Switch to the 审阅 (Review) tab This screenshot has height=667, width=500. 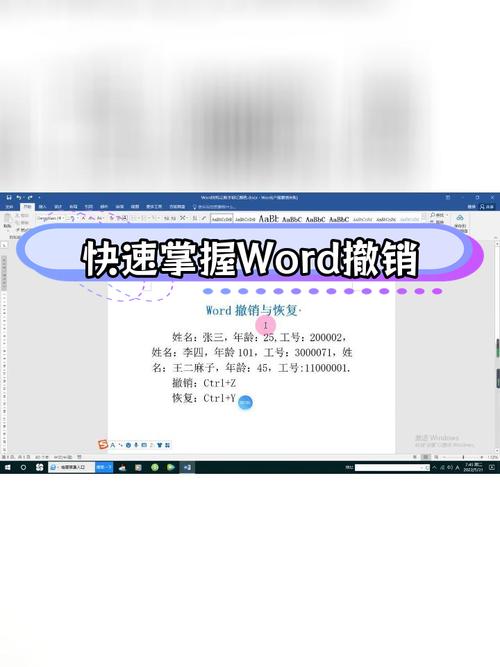120,207
